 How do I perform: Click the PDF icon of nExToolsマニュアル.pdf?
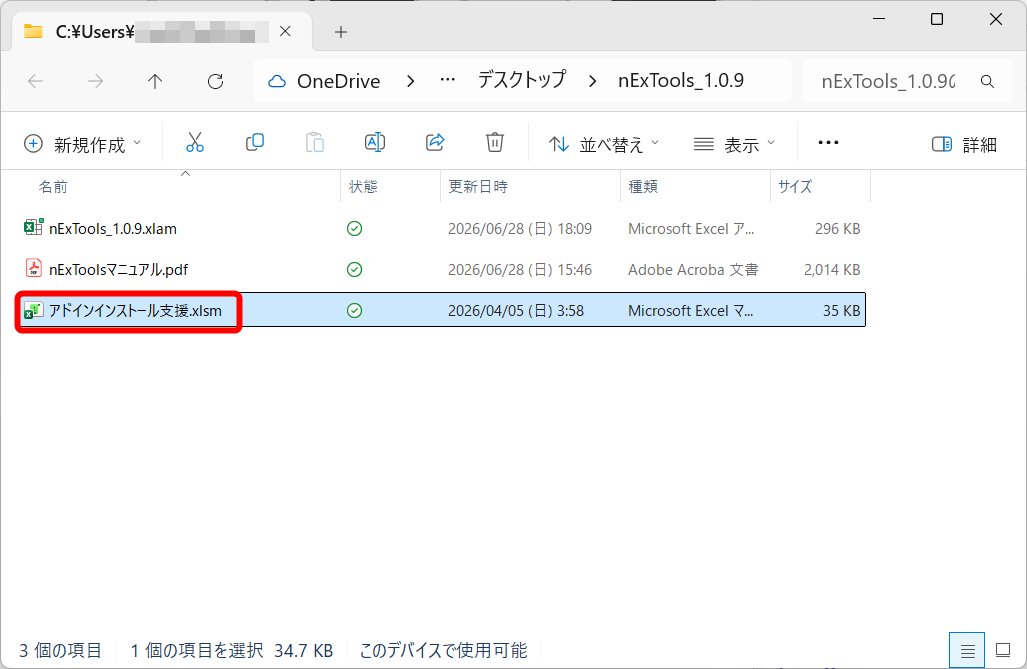[x=33, y=269]
